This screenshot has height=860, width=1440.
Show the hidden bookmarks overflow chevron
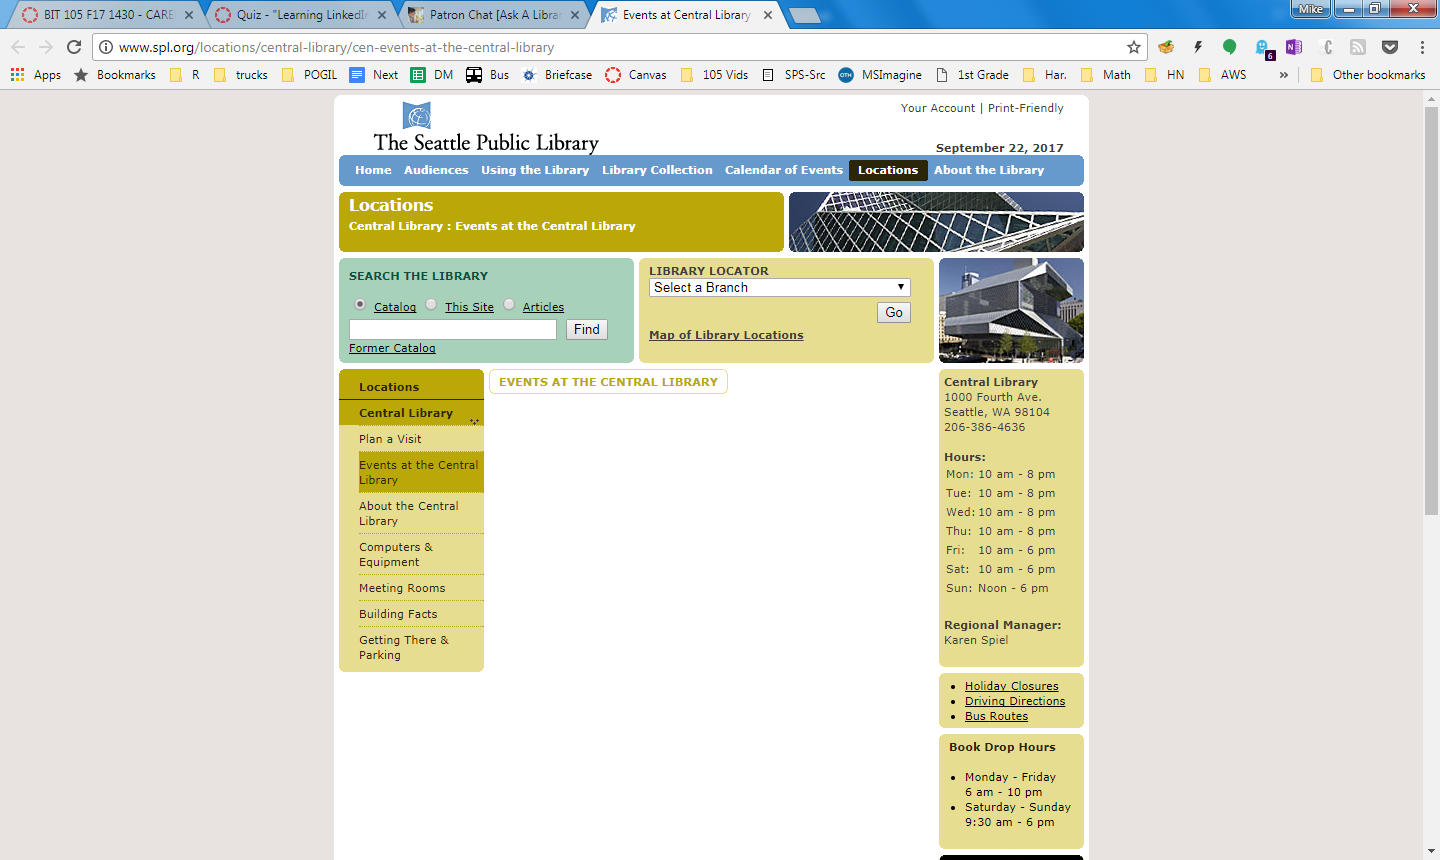tap(1284, 75)
